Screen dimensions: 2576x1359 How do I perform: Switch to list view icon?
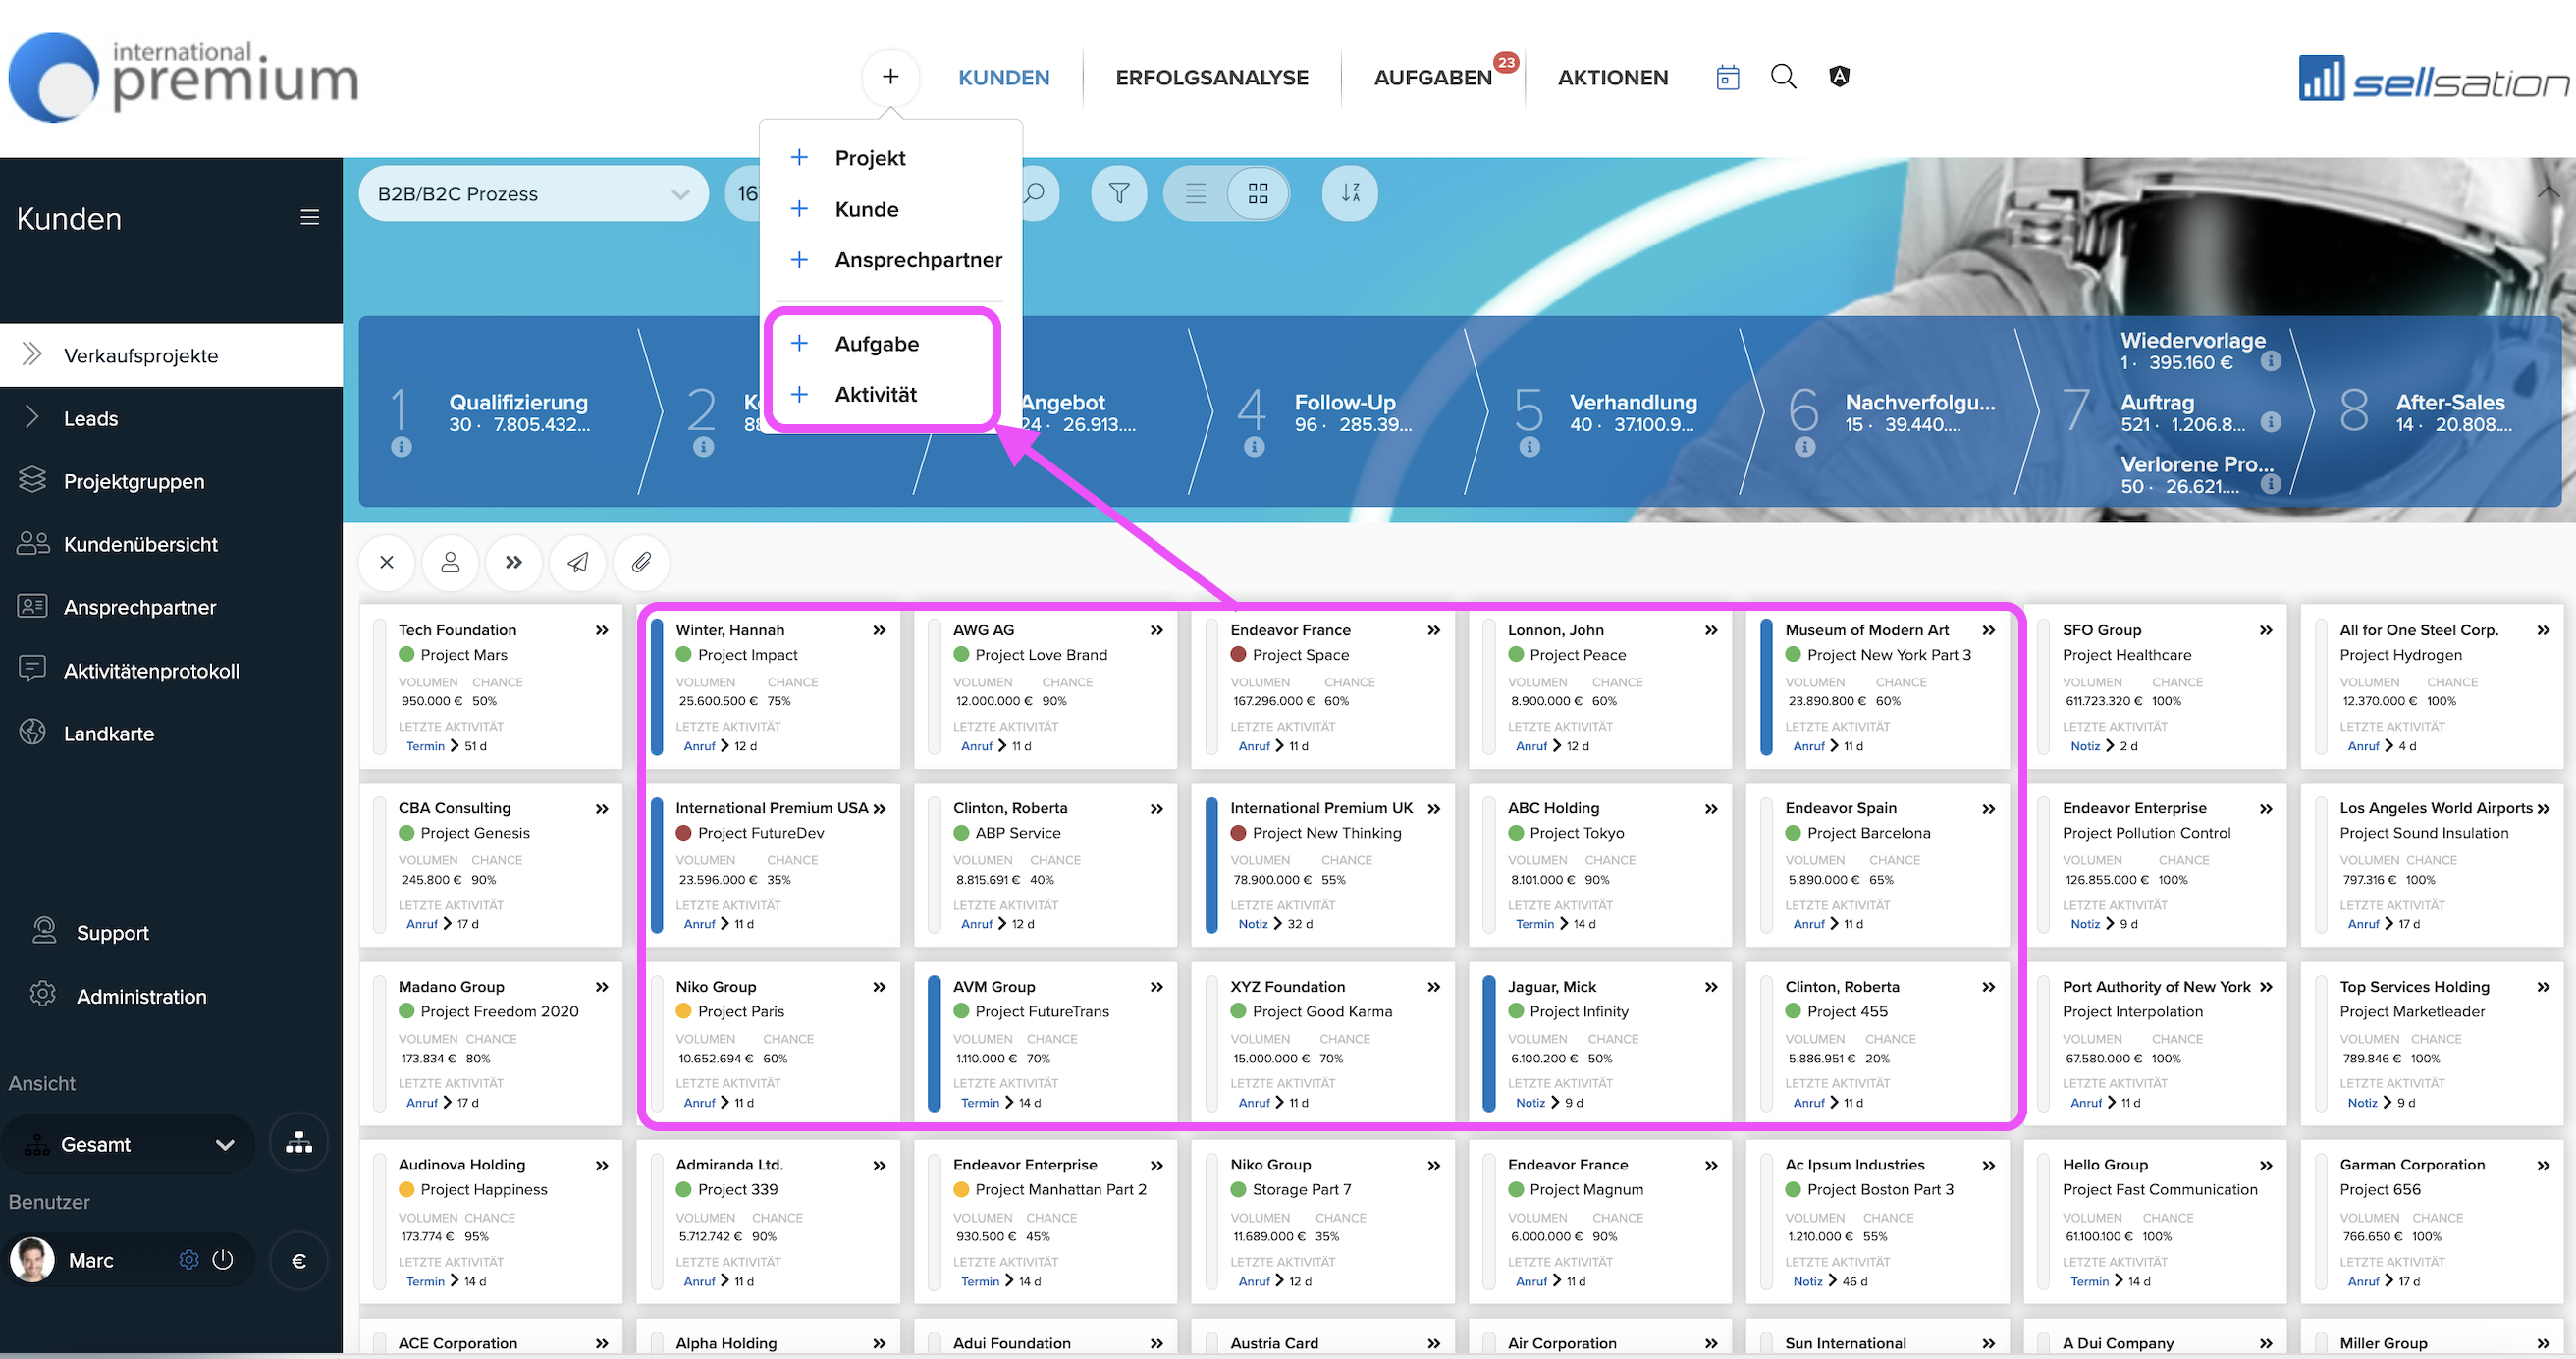tap(1196, 193)
